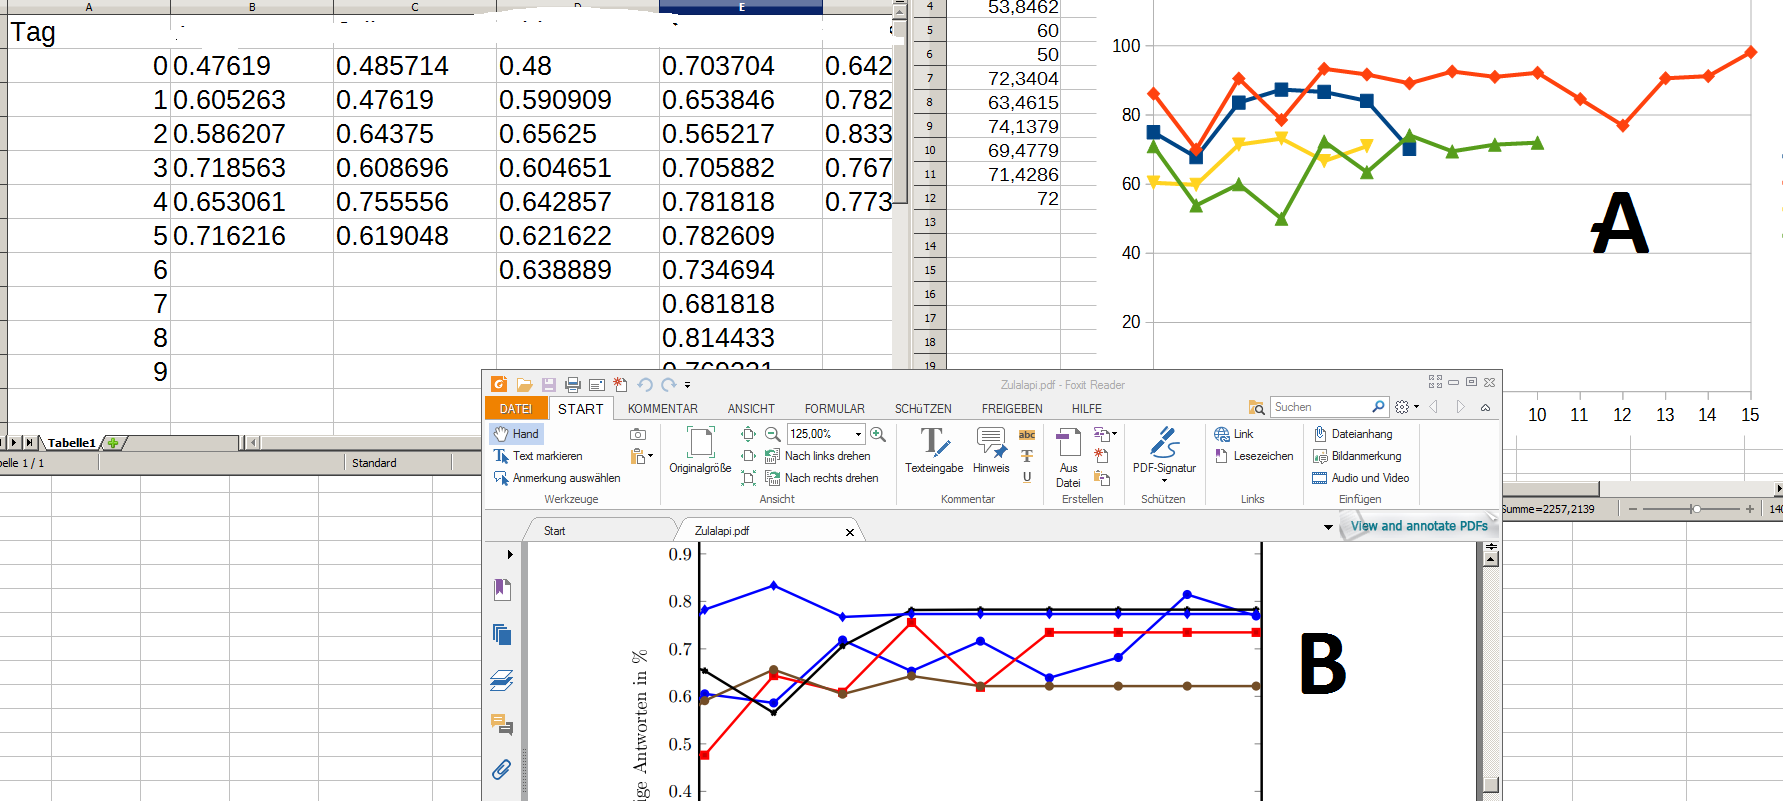
Task: Expand the settings gear dropdown arrow
Action: point(1416,407)
